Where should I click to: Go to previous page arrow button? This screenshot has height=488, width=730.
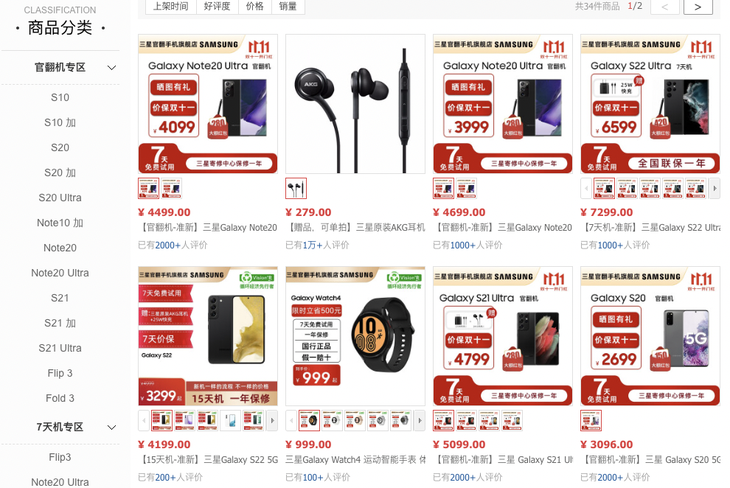click(664, 7)
